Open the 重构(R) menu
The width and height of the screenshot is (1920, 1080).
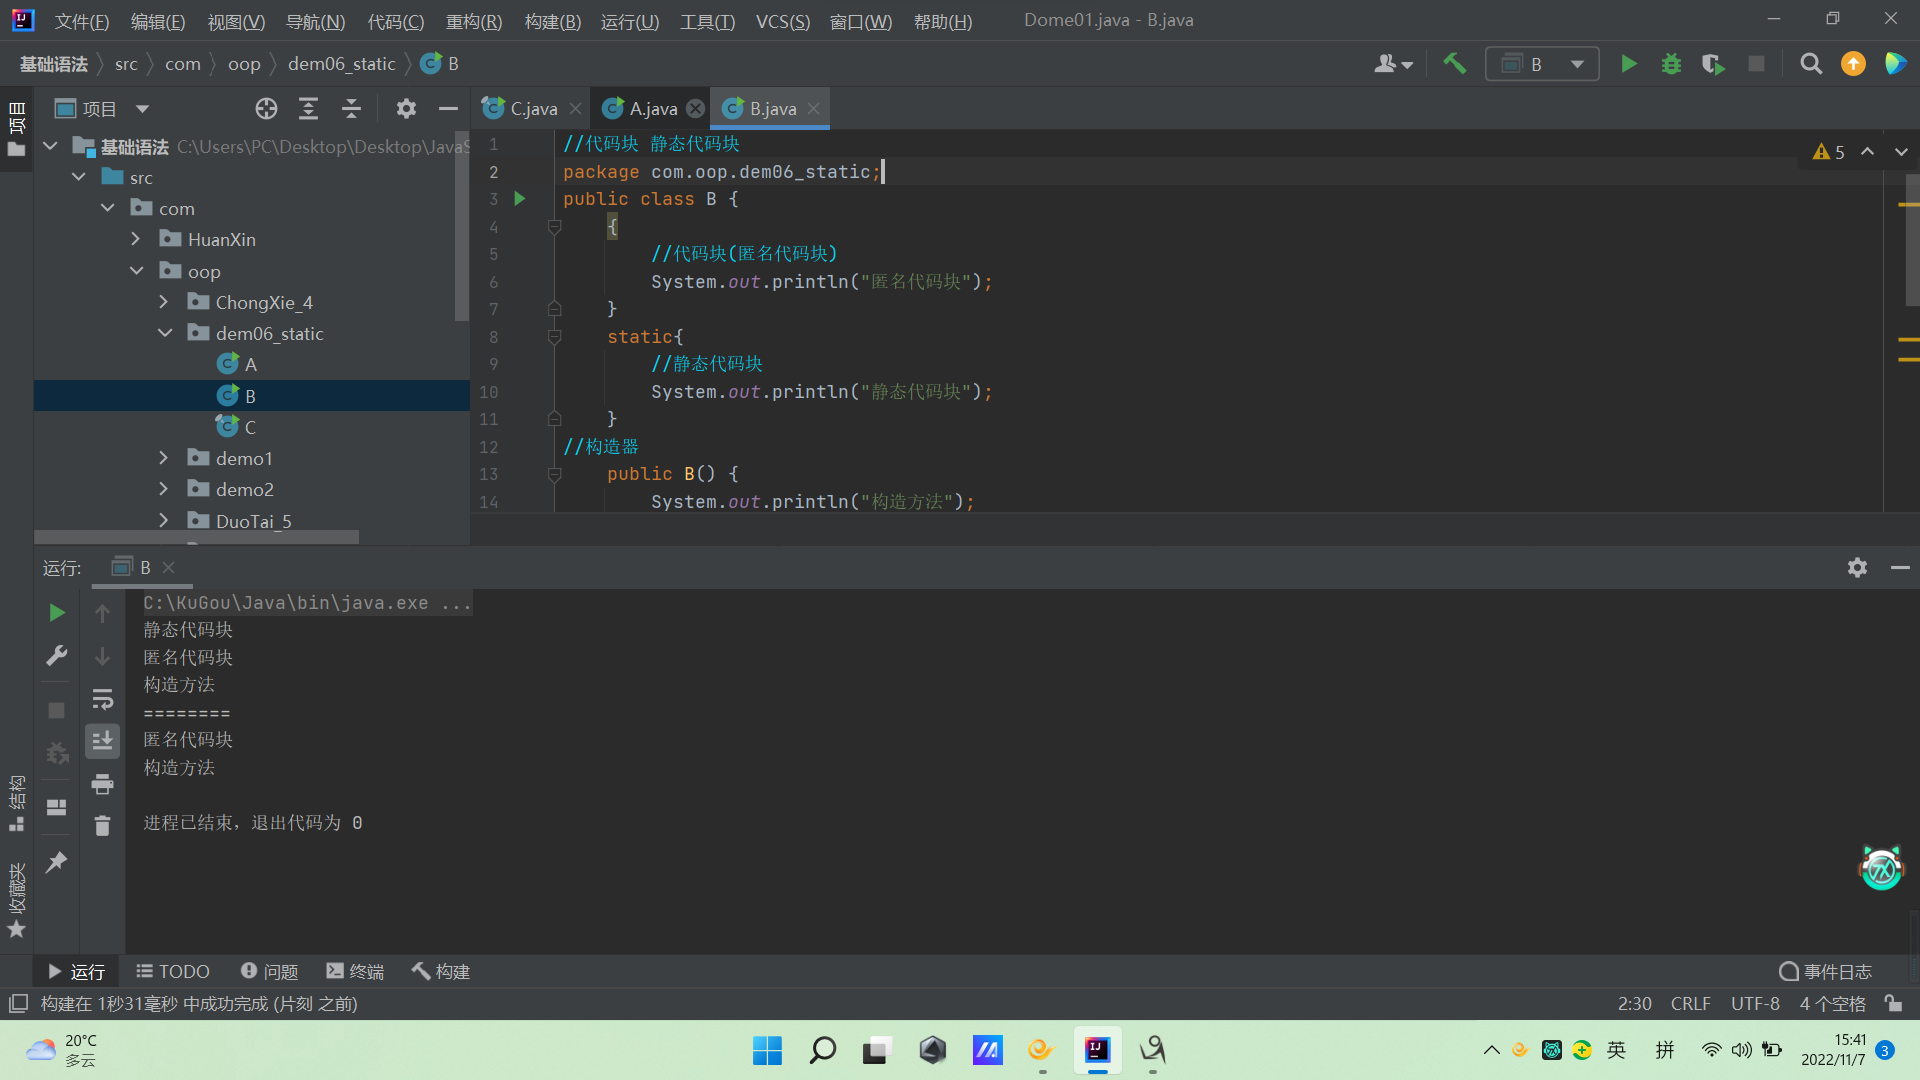473,21
